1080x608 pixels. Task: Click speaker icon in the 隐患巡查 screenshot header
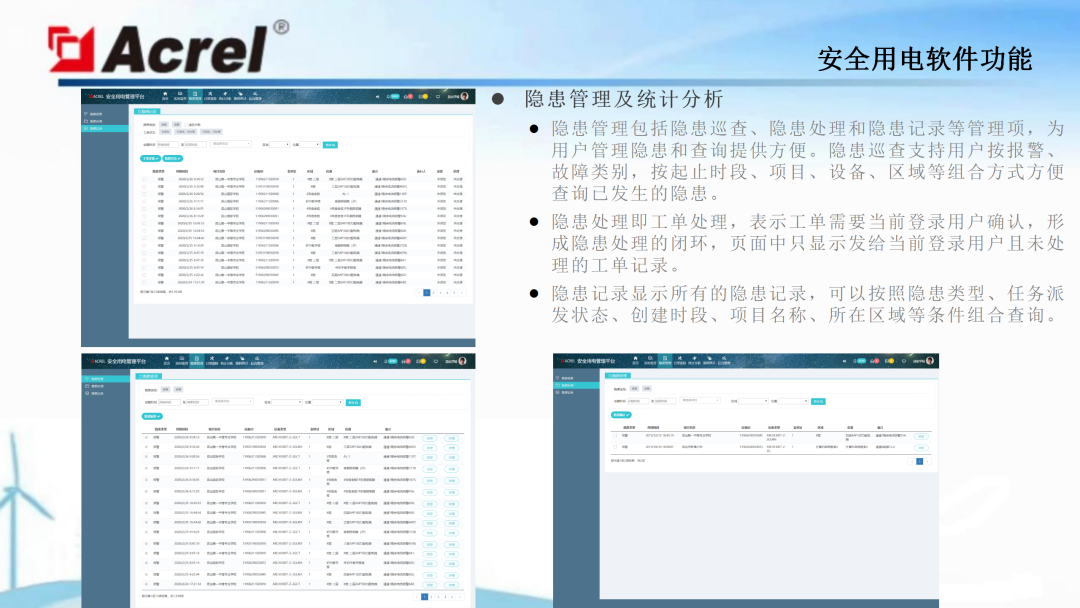pyautogui.click(x=375, y=361)
